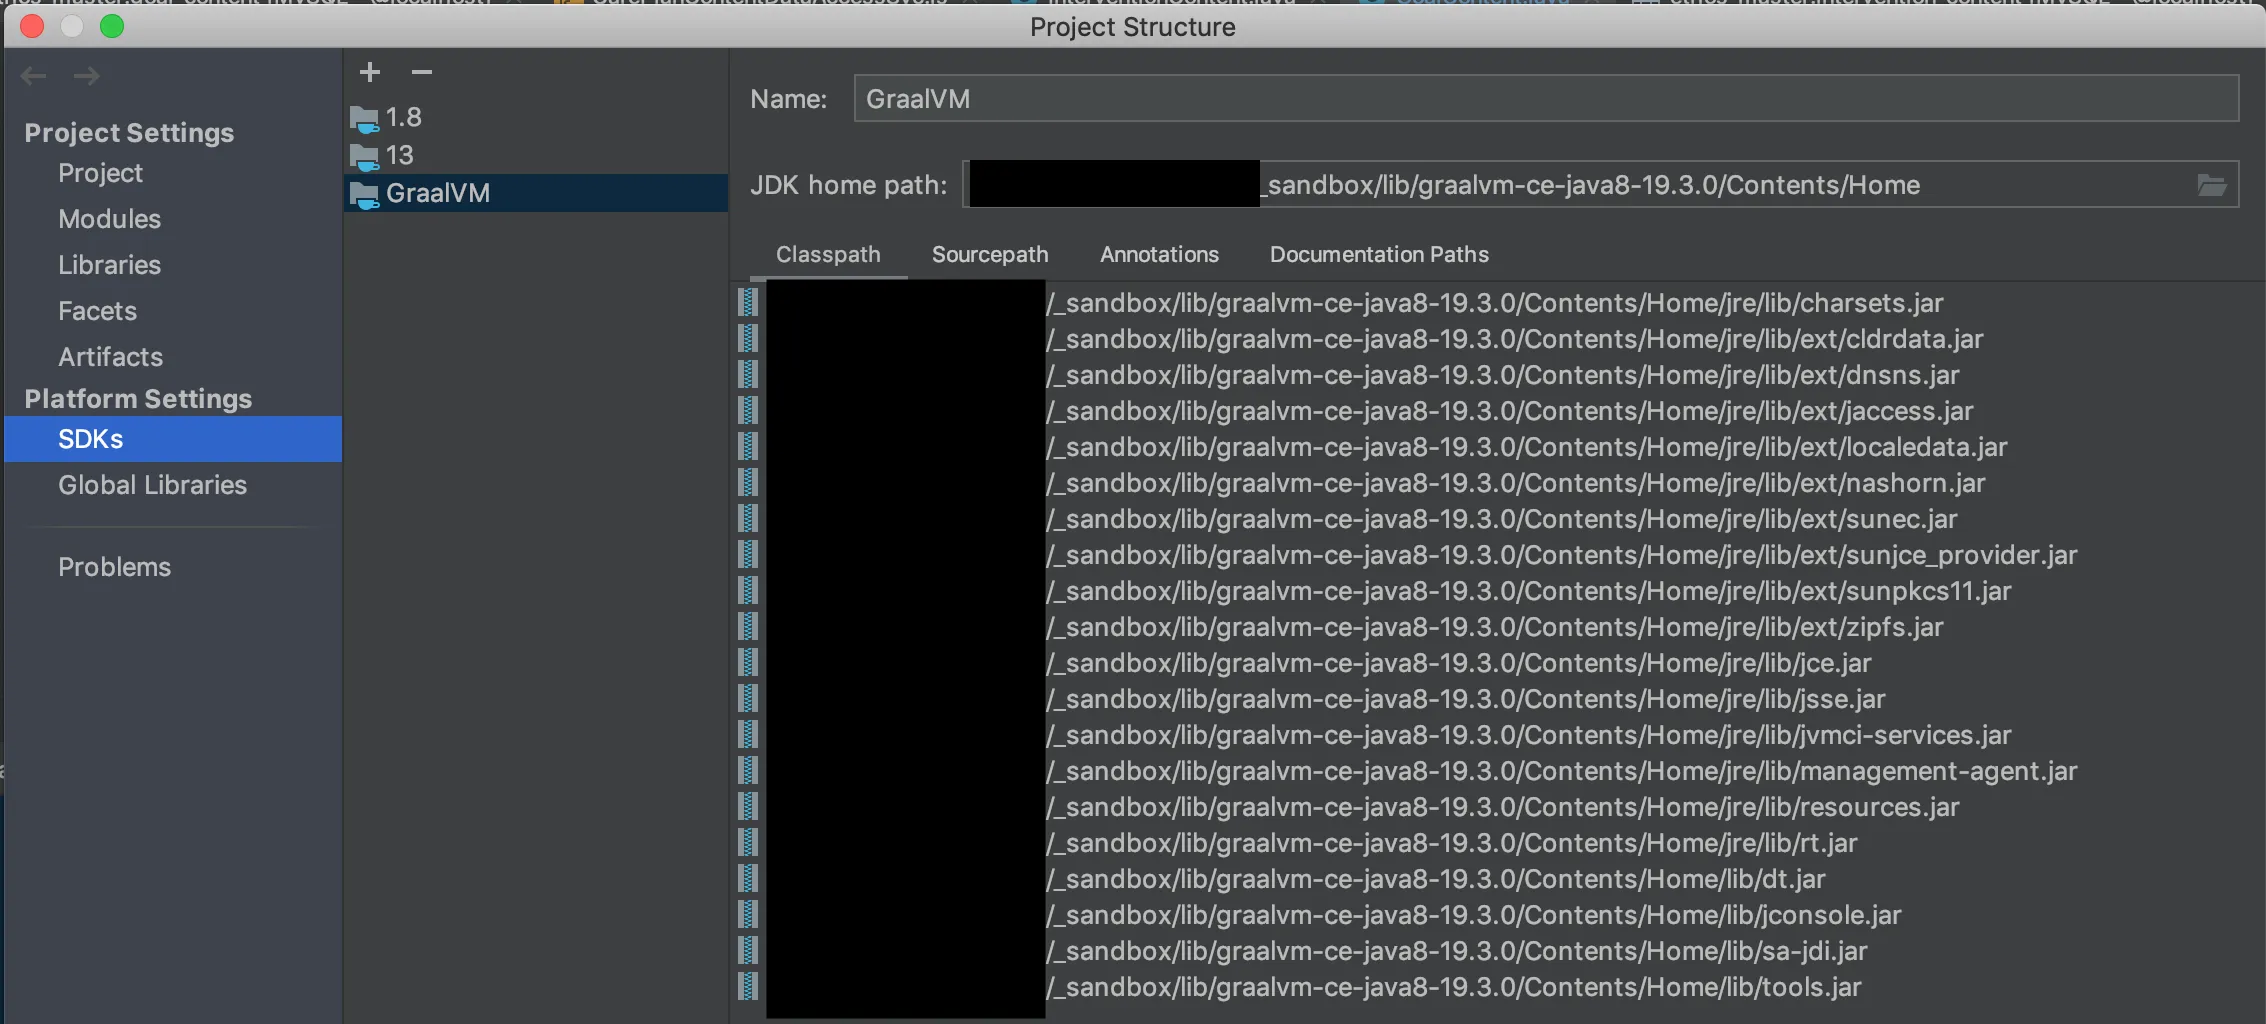
Task: Select the nashorn.jar classpath entry
Action: 1495,483
